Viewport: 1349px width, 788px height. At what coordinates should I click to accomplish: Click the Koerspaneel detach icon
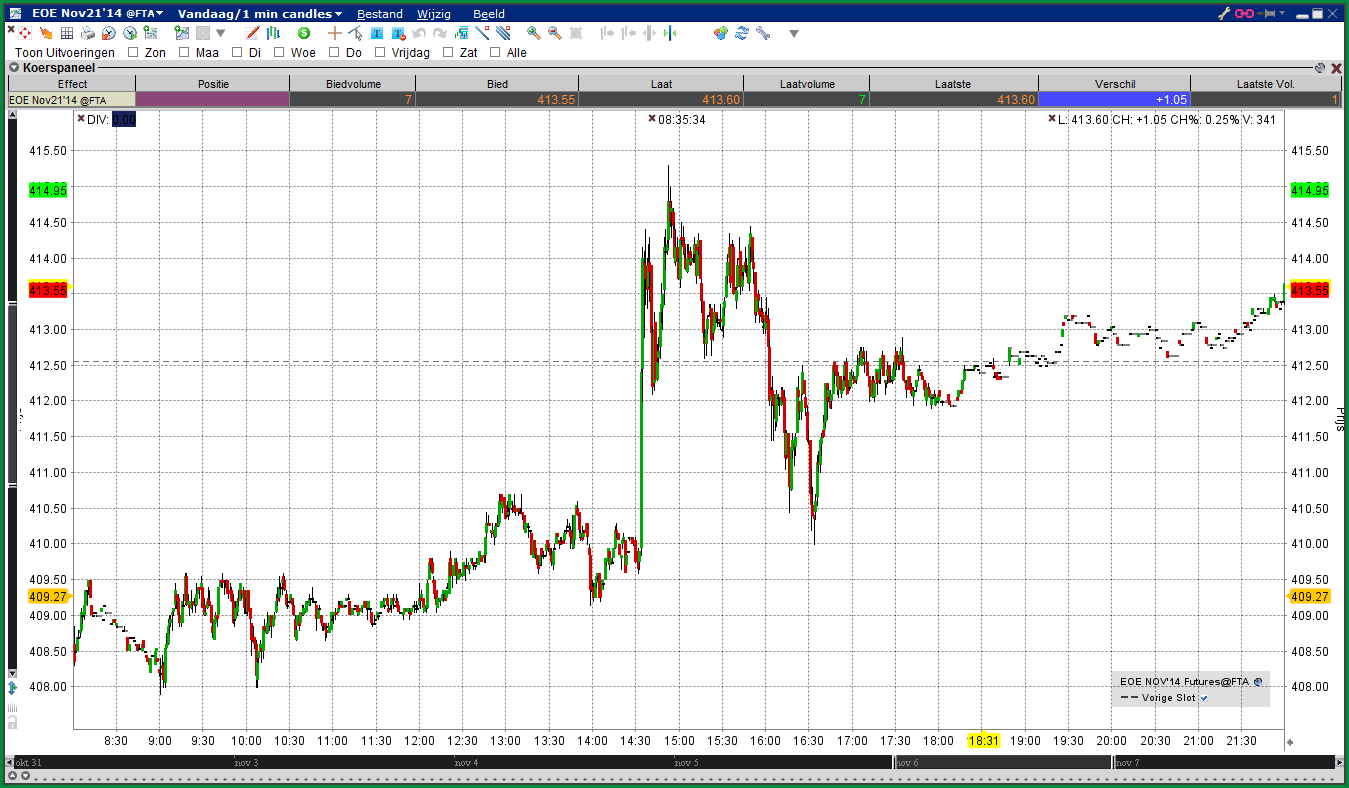pyautogui.click(x=1320, y=68)
